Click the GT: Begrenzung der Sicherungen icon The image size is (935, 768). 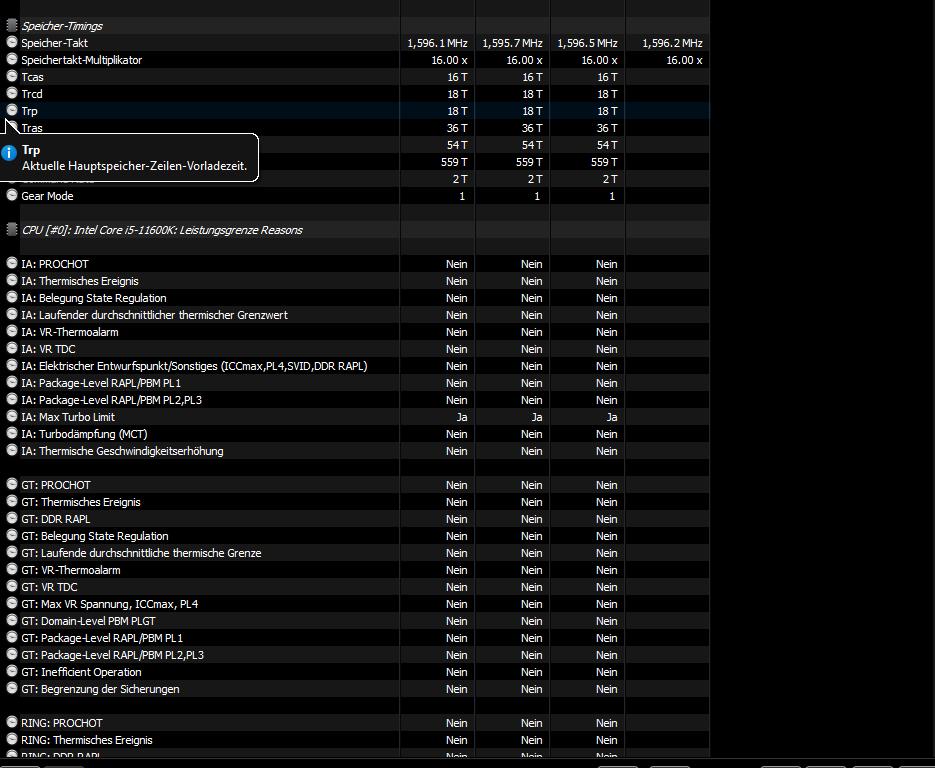pyautogui.click(x=12, y=688)
